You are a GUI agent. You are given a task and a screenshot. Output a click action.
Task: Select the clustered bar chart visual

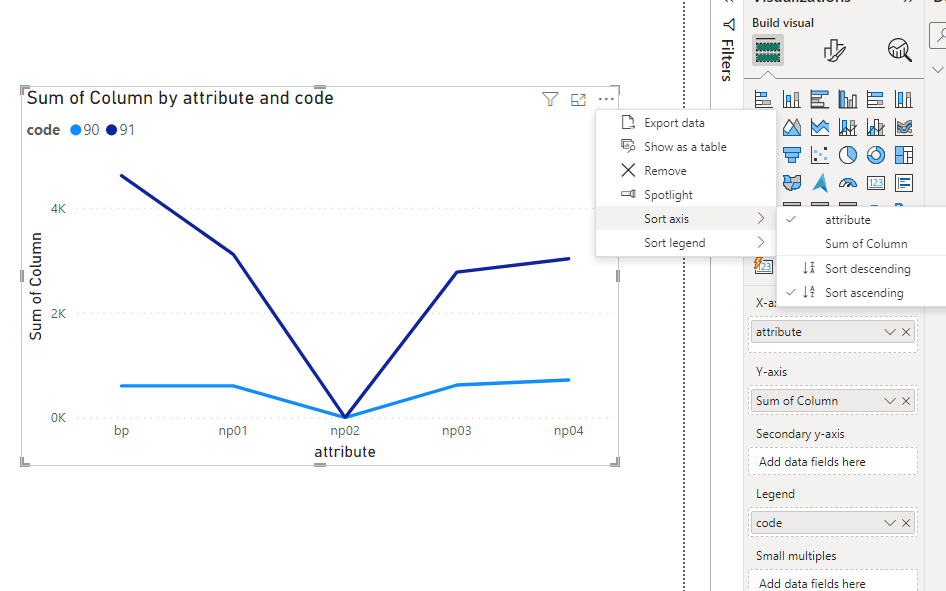(819, 99)
